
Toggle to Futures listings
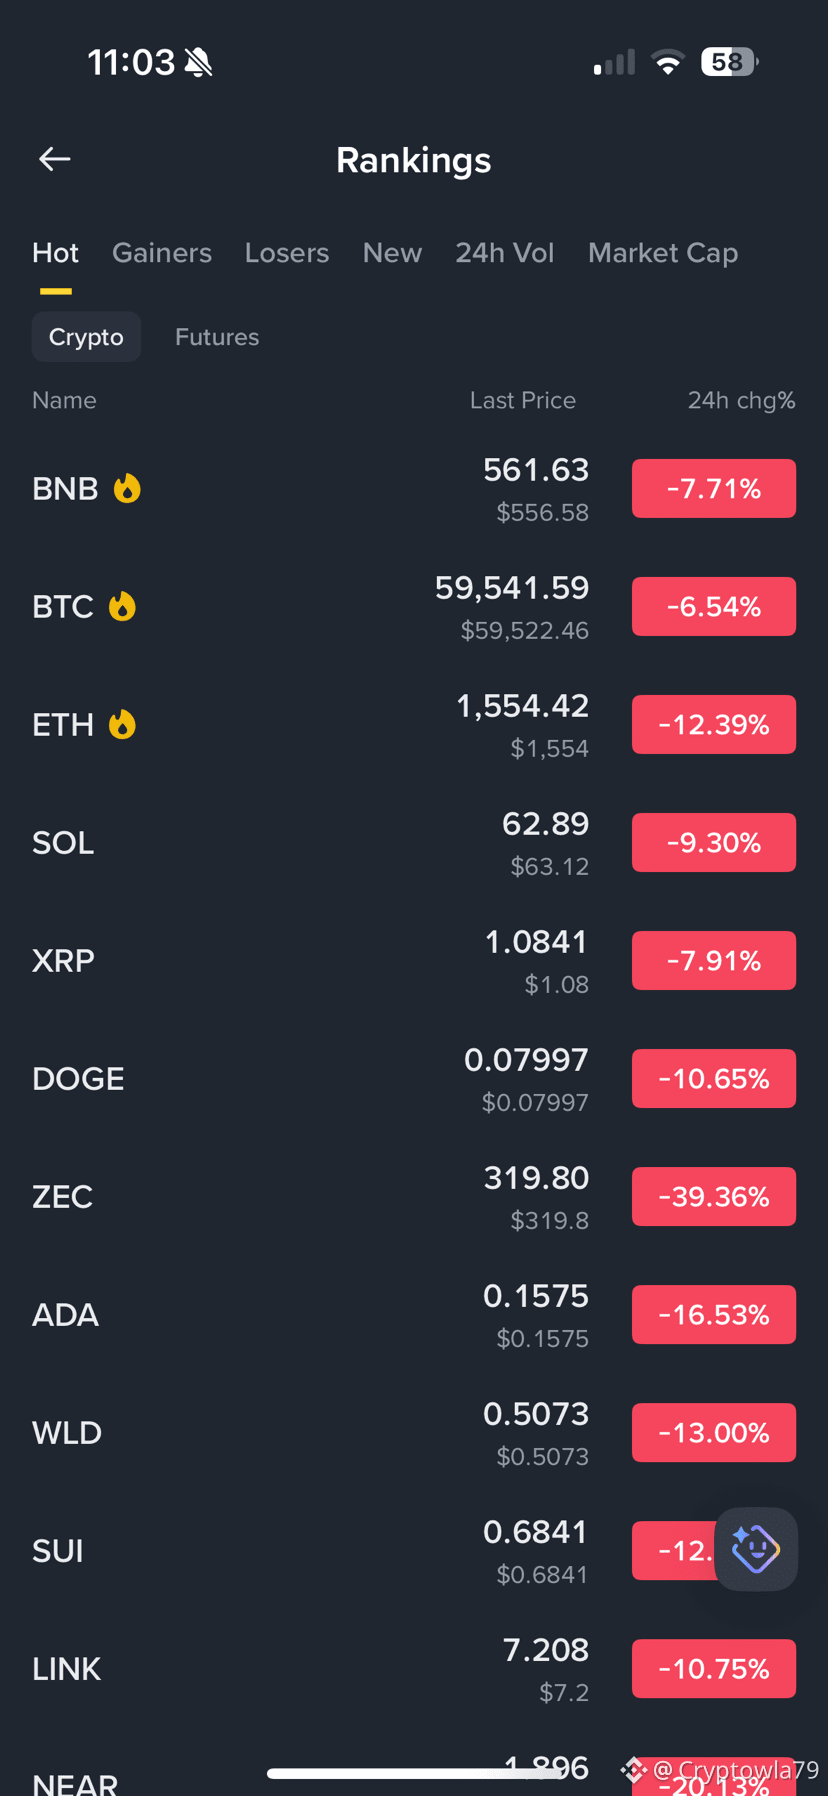click(217, 337)
